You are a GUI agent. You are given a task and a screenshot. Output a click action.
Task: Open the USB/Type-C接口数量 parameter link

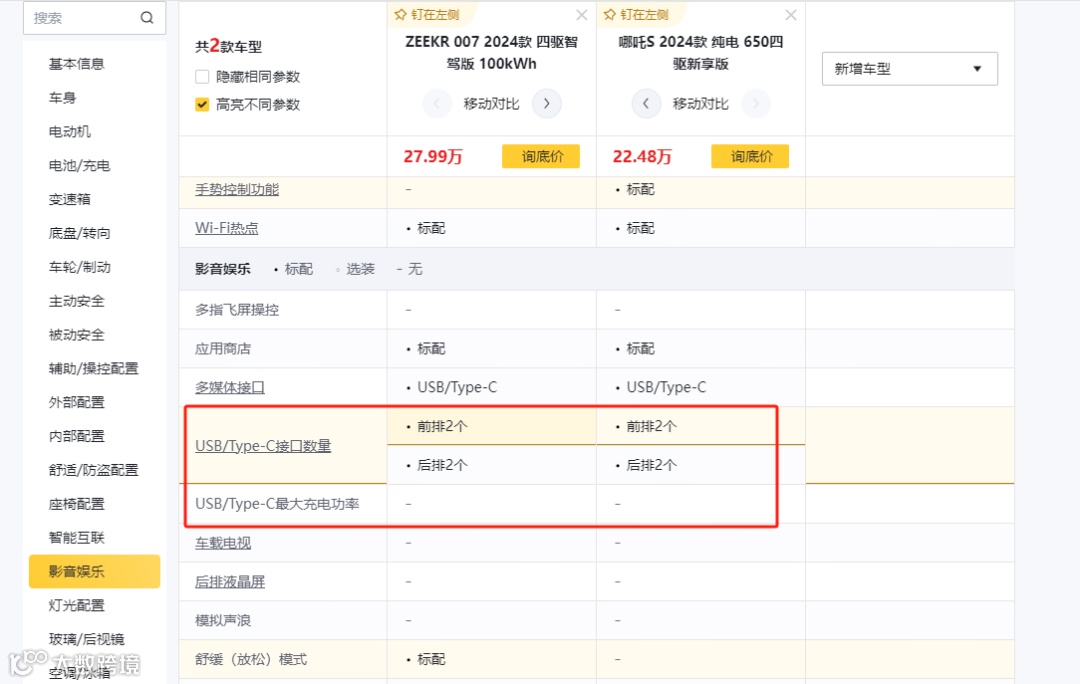click(x=263, y=446)
